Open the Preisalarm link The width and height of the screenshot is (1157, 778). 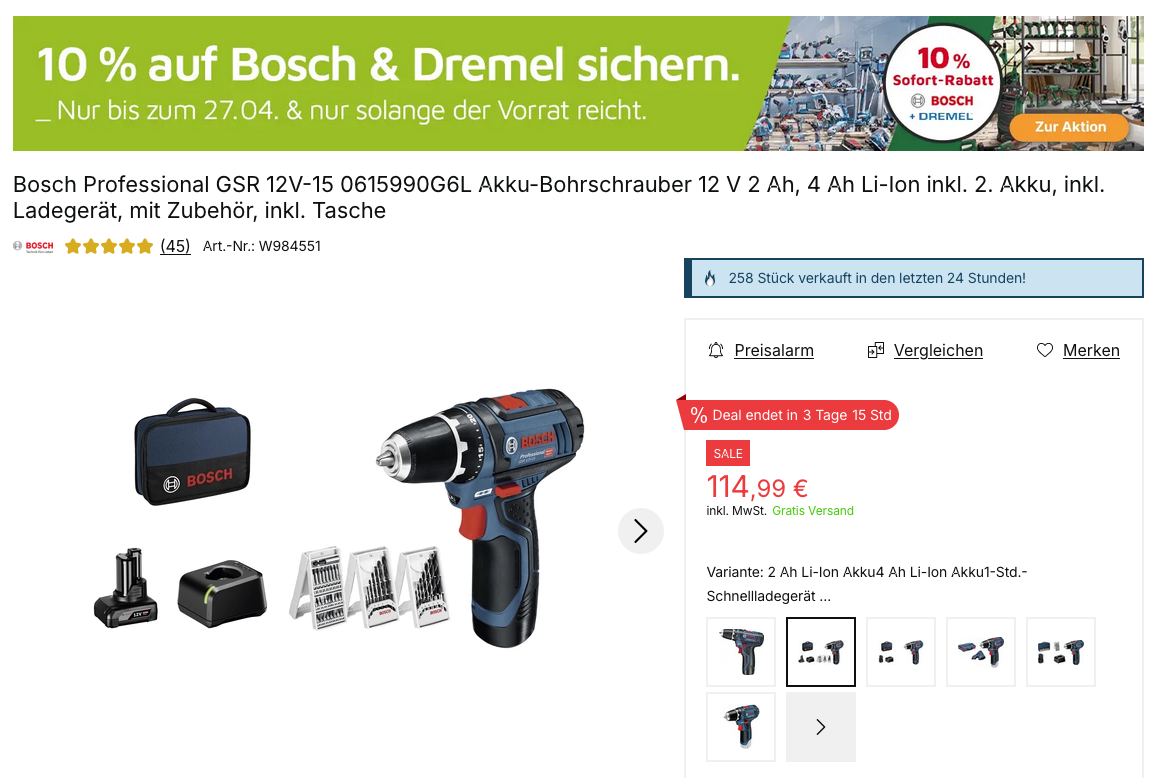point(773,351)
